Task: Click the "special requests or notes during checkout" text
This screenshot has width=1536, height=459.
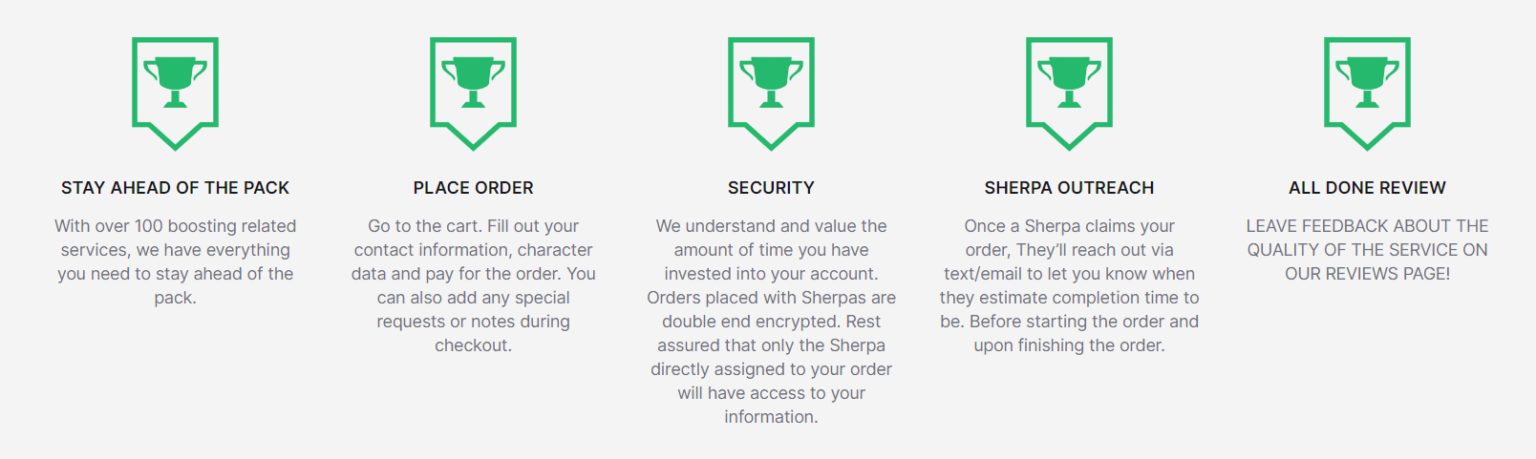Action: 473,322
